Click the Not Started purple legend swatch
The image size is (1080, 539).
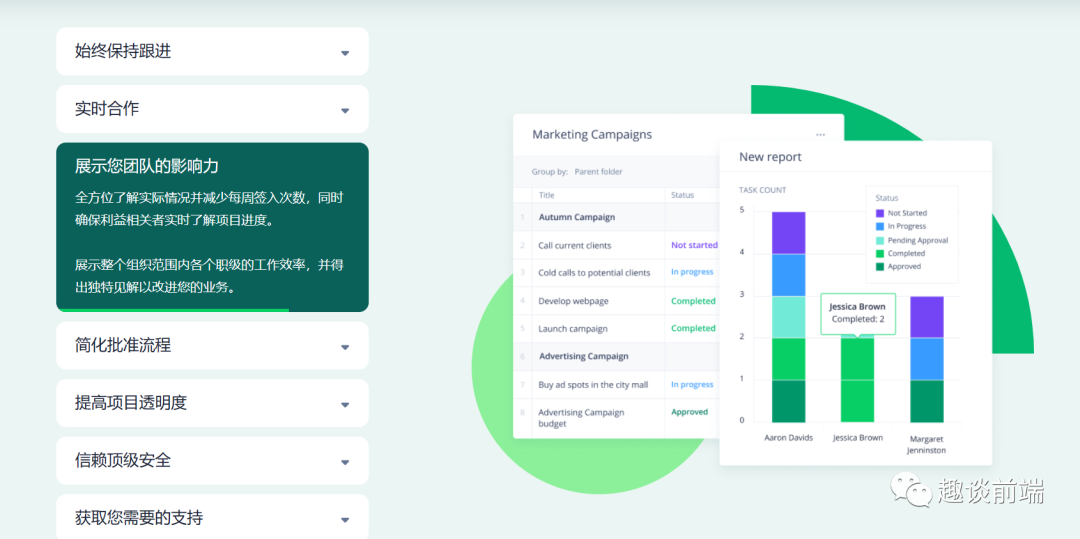[x=880, y=213]
